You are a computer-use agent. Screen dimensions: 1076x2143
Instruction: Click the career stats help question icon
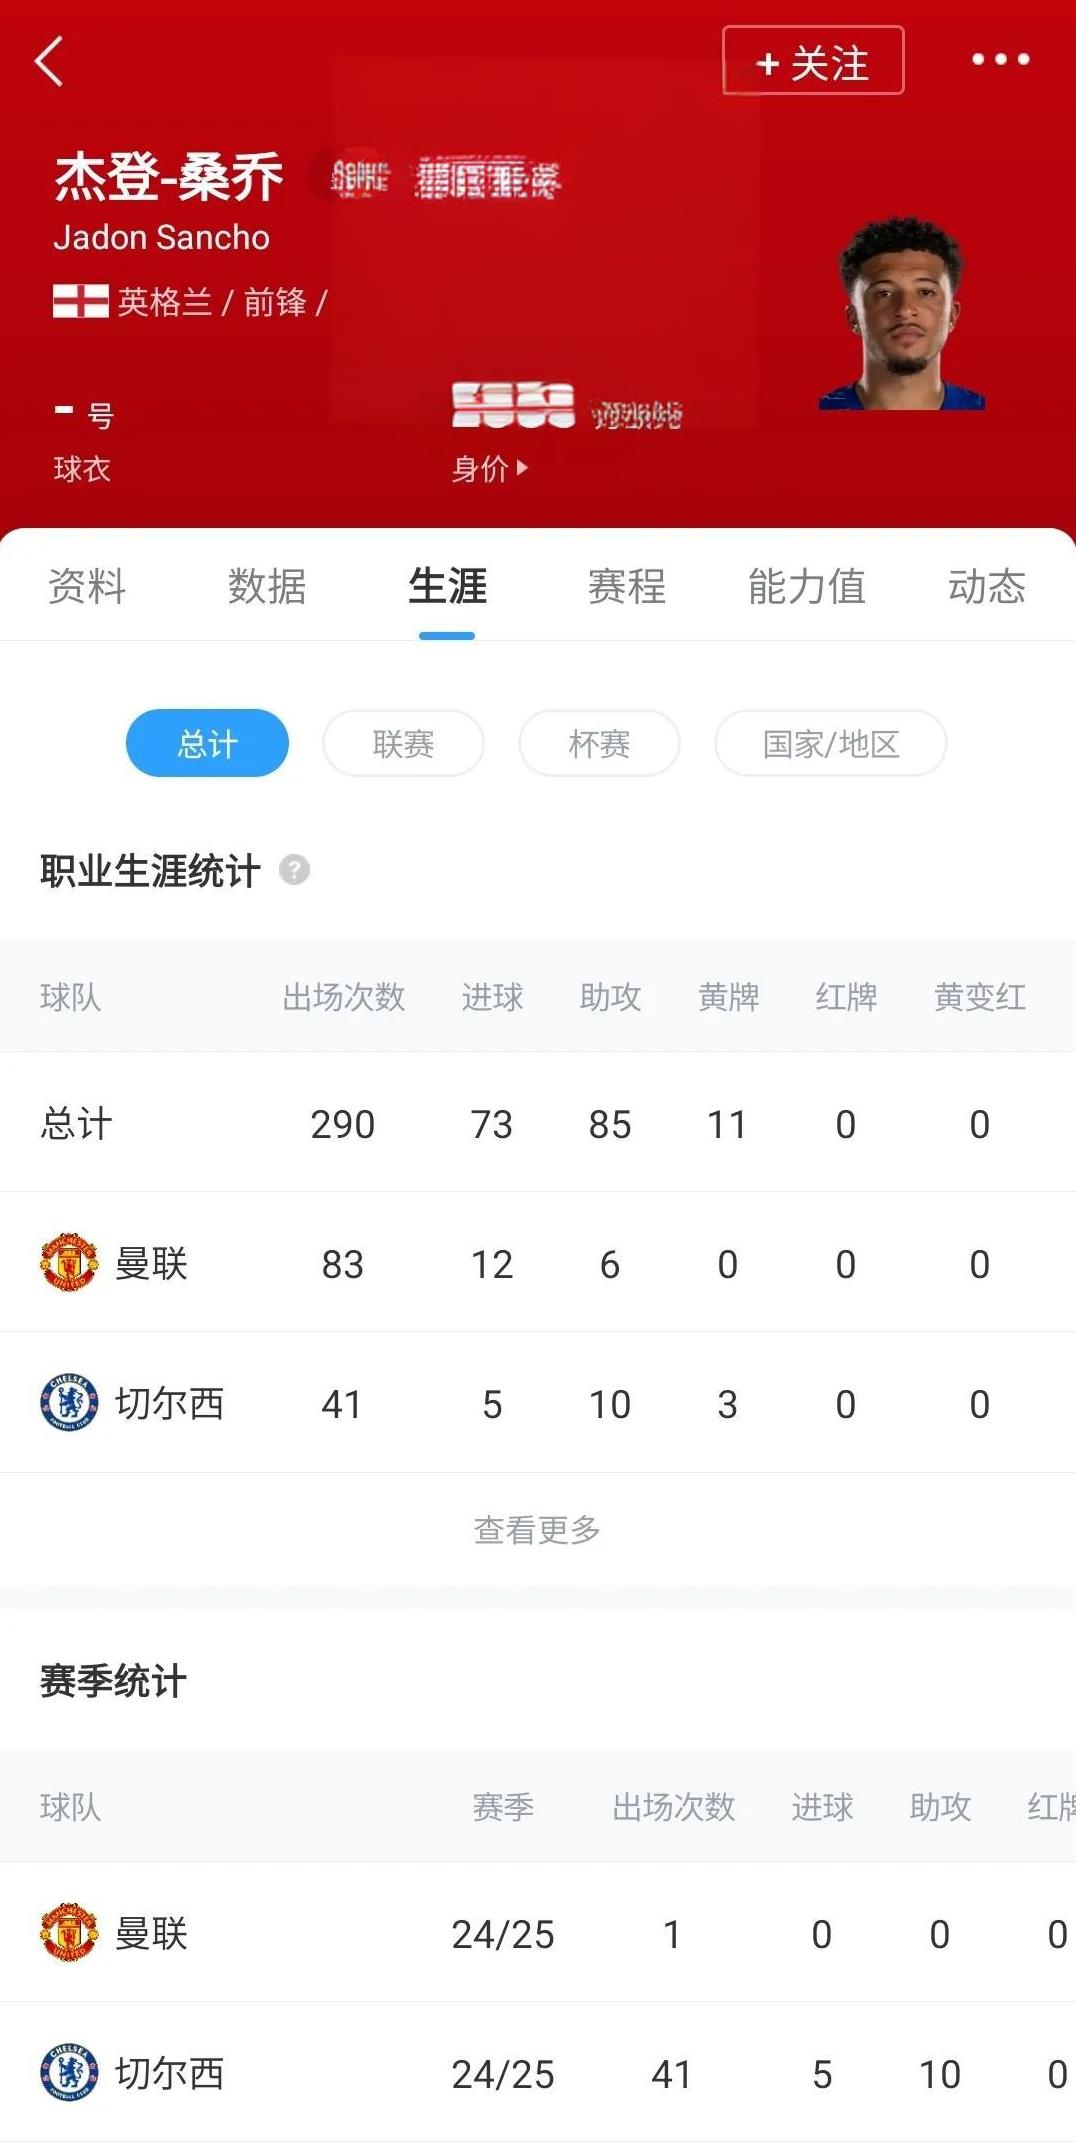(x=294, y=870)
